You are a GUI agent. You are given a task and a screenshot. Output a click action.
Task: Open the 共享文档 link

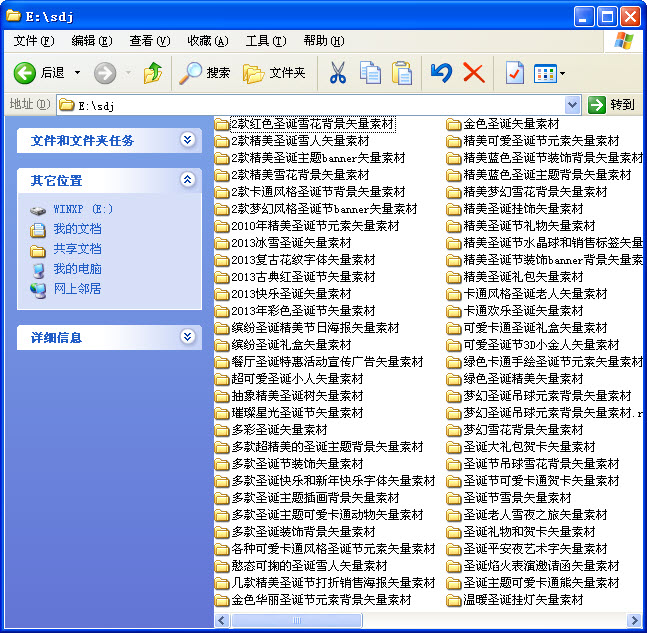click(x=77, y=249)
